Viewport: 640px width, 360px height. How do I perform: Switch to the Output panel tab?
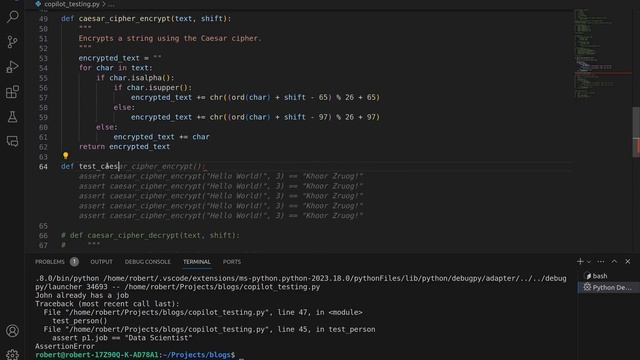click(x=101, y=262)
